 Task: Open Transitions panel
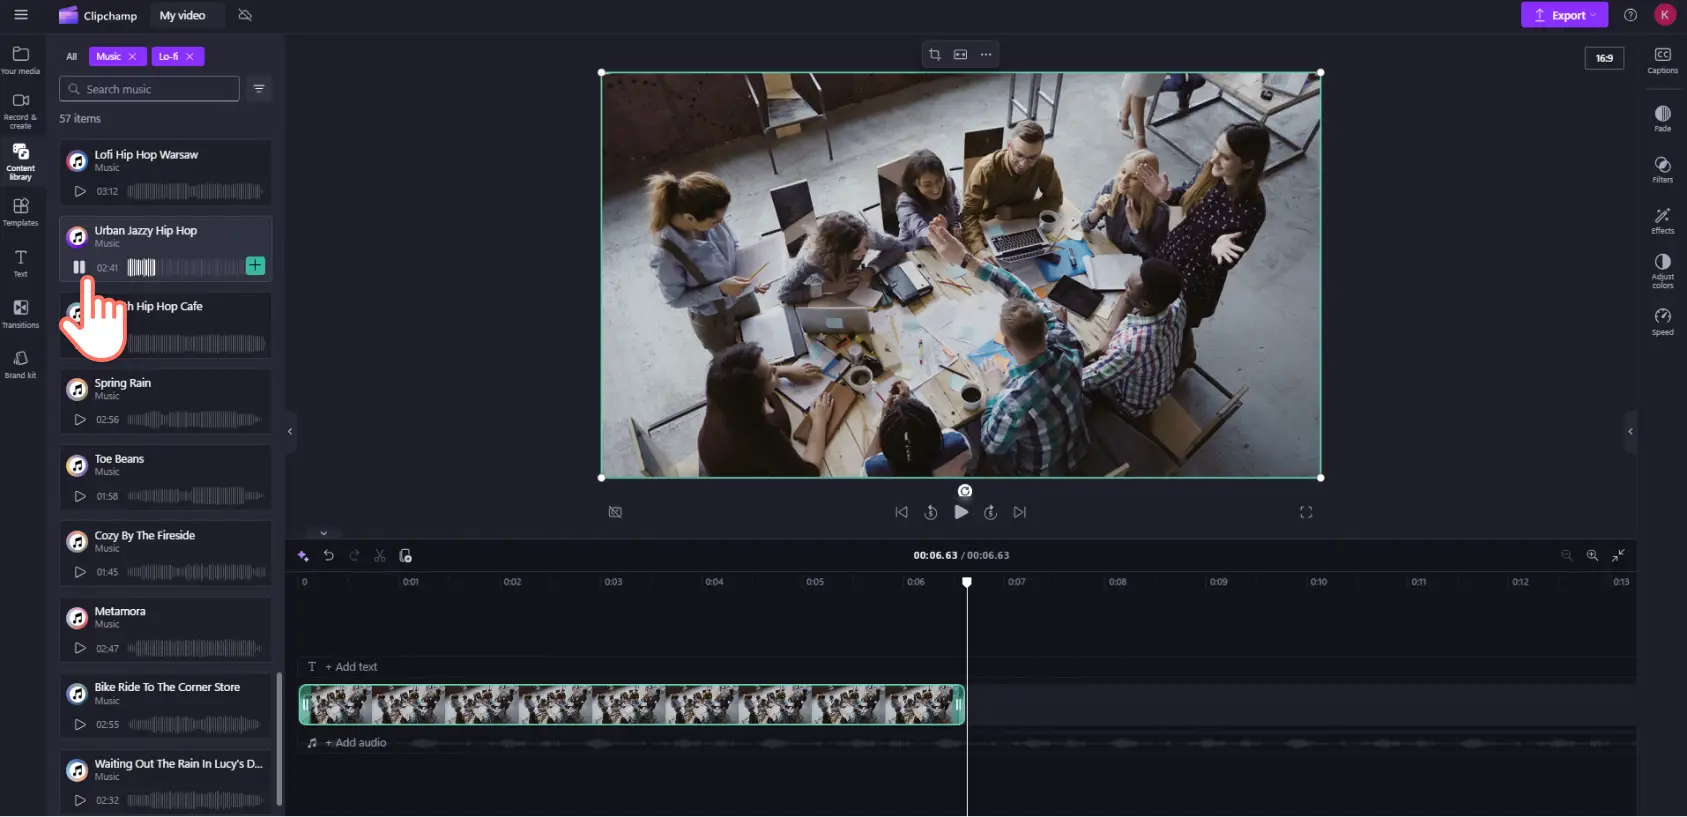21,314
